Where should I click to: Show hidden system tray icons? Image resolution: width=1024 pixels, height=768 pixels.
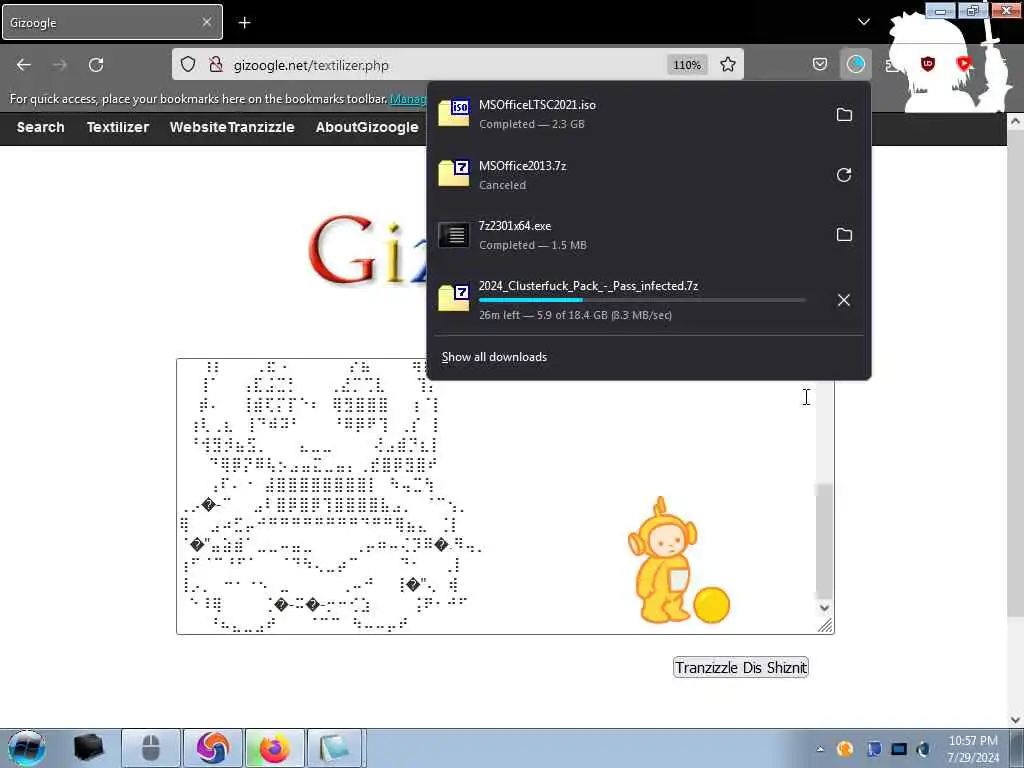(820, 749)
